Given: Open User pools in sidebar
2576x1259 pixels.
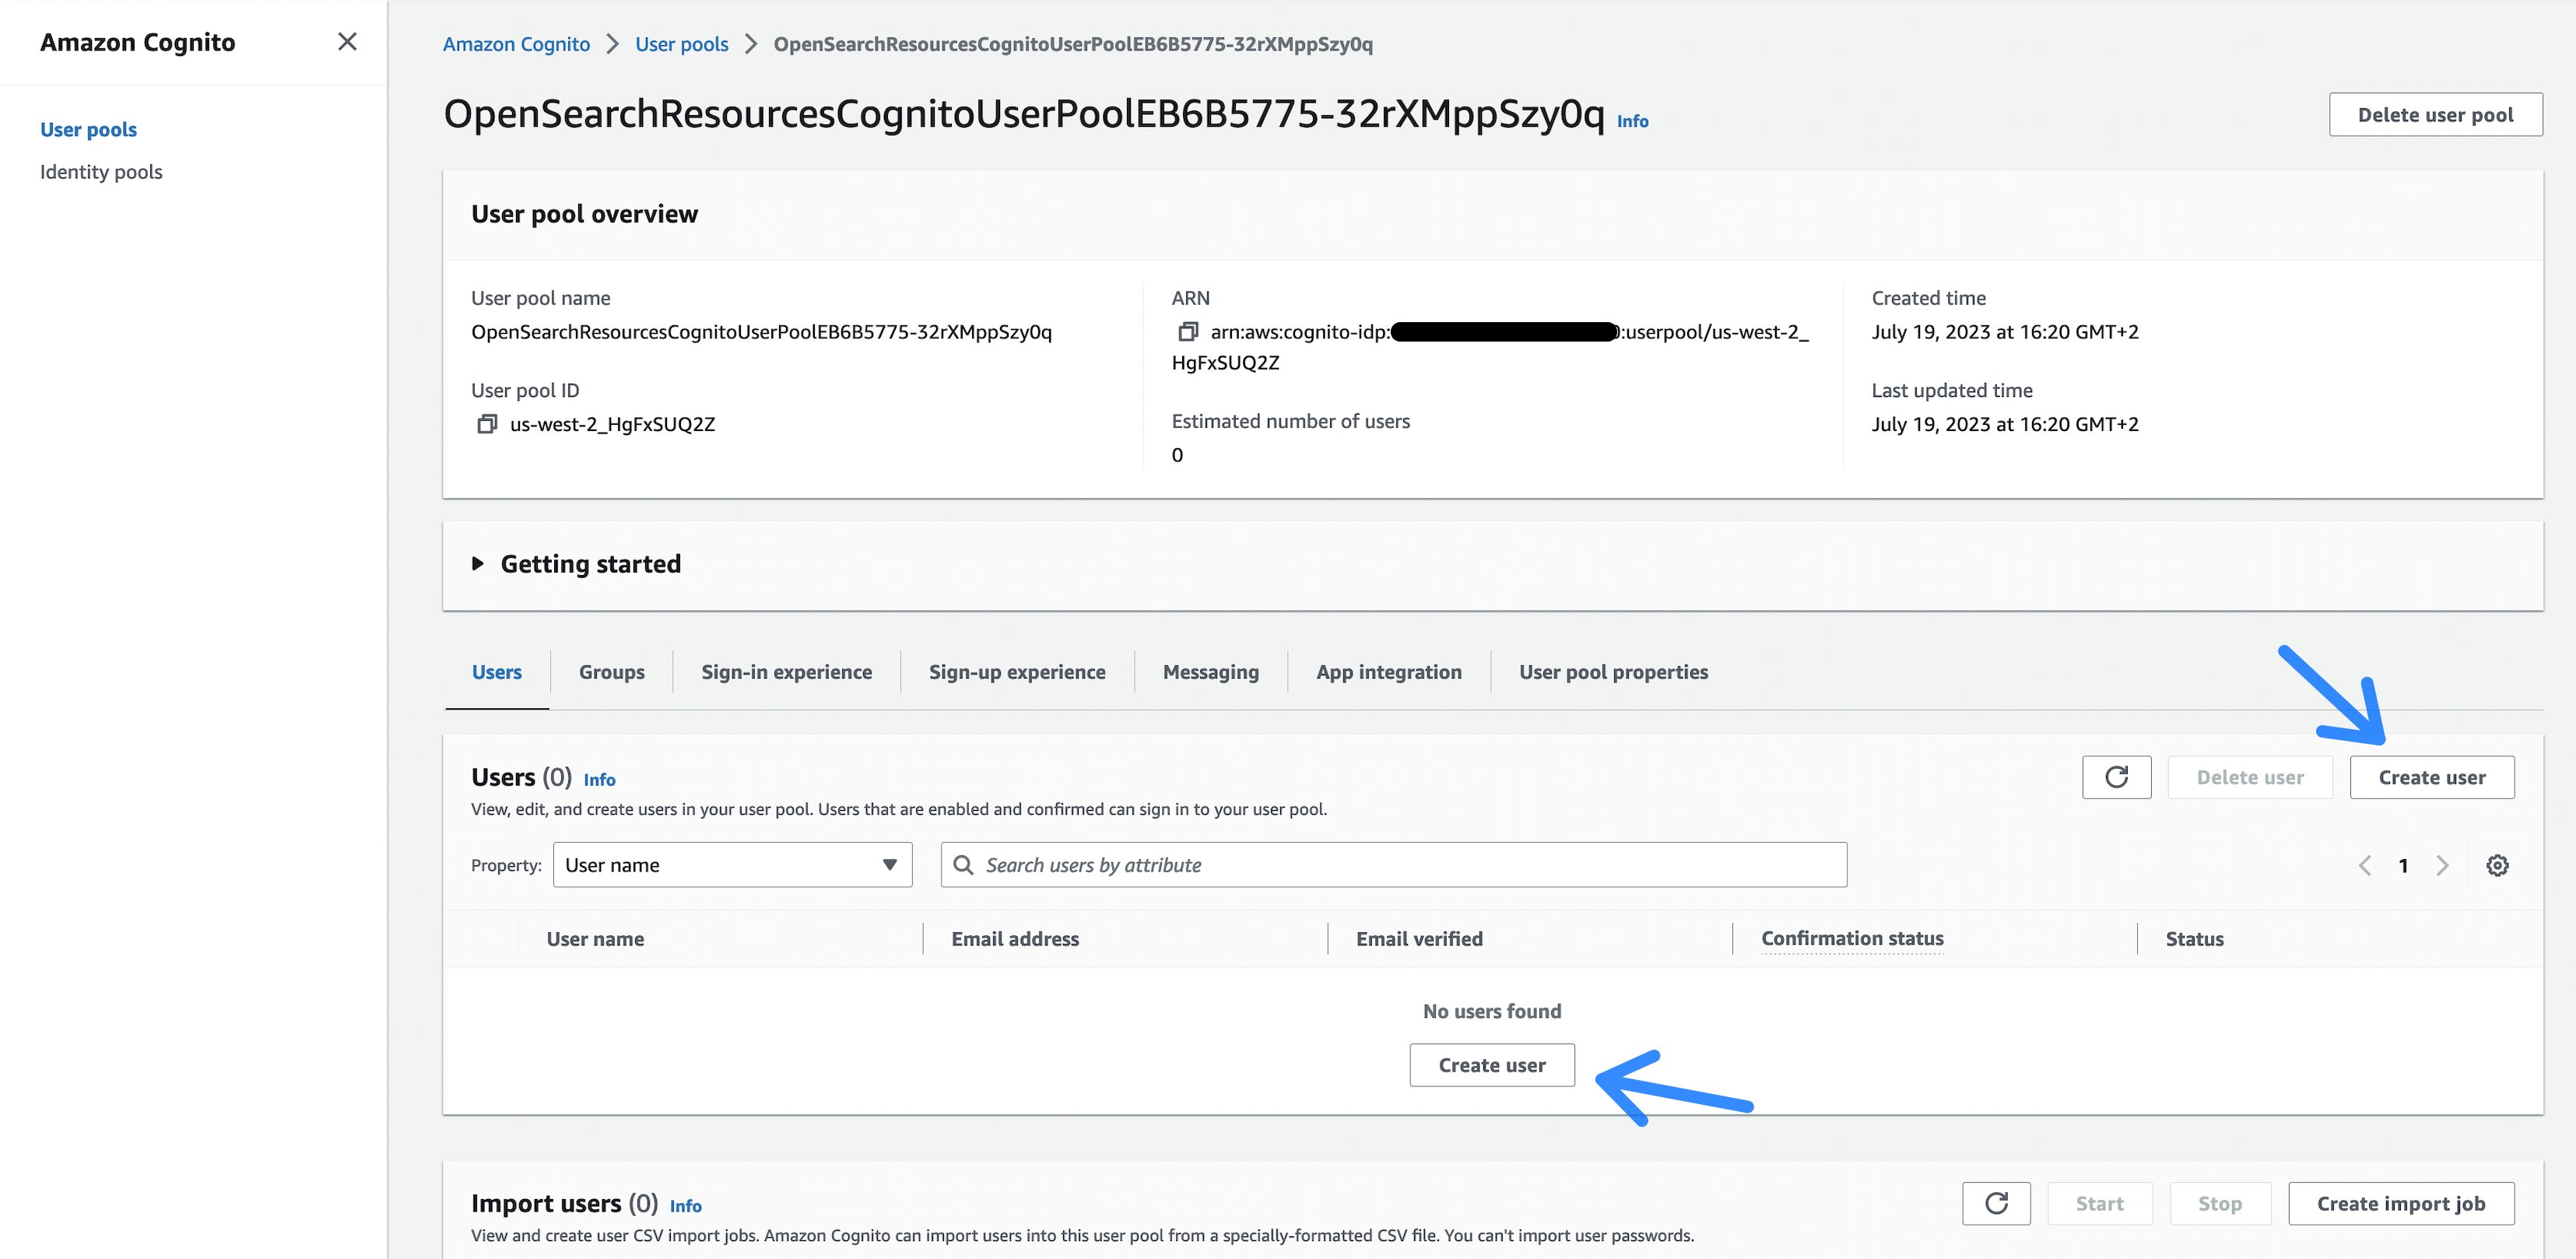Looking at the screenshot, I should pyautogui.click(x=88, y=129).
